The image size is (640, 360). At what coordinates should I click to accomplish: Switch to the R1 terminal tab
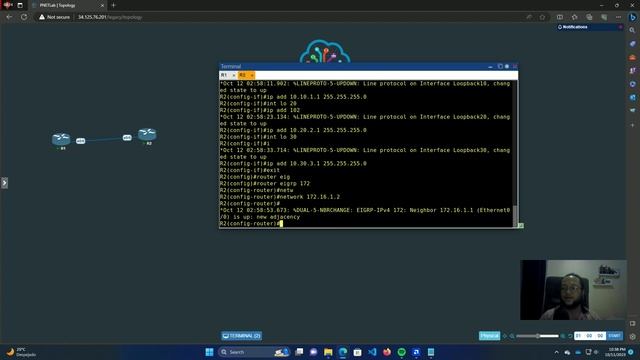224,75
